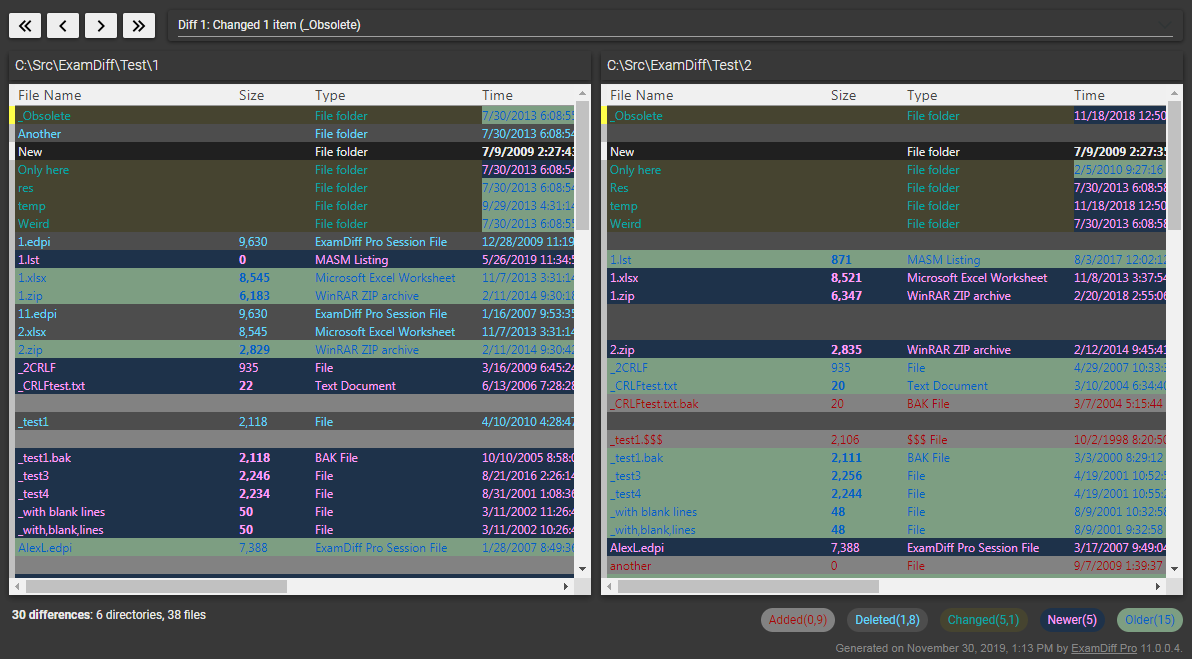Toggle the Older(15) filter
1192x659 pixels.
click(x=1149, y=620)
